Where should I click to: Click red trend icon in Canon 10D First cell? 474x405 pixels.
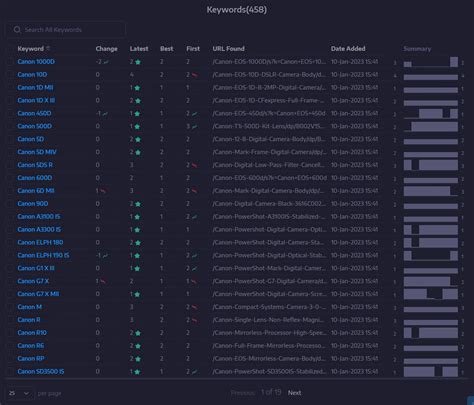click(x=194, y=75)
